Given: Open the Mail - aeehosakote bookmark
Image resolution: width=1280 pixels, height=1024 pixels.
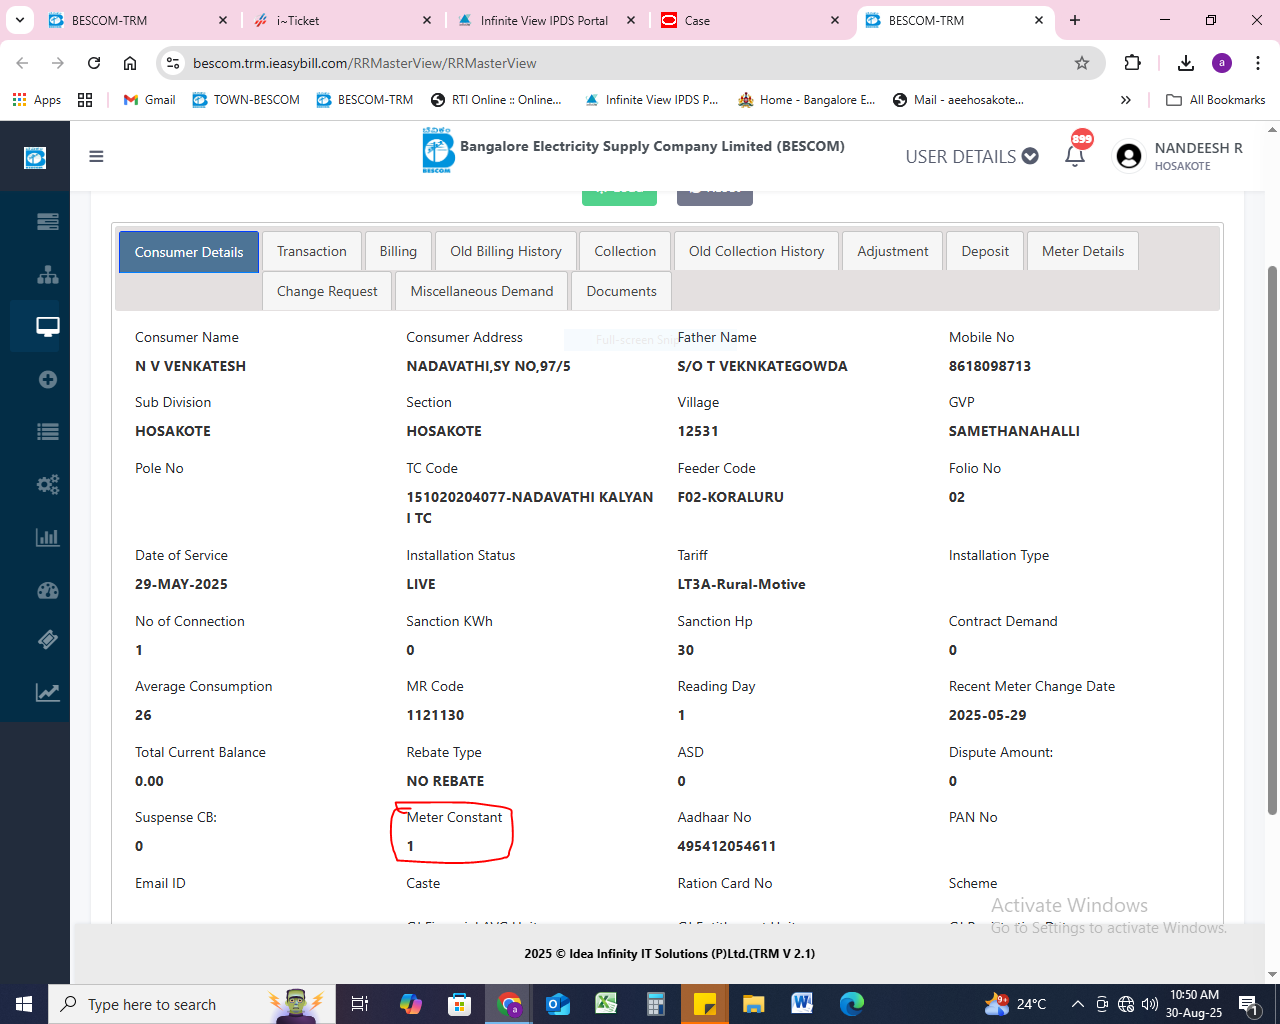Looking at the screenshot, I should pyautogui.click(x=958, y=100).
